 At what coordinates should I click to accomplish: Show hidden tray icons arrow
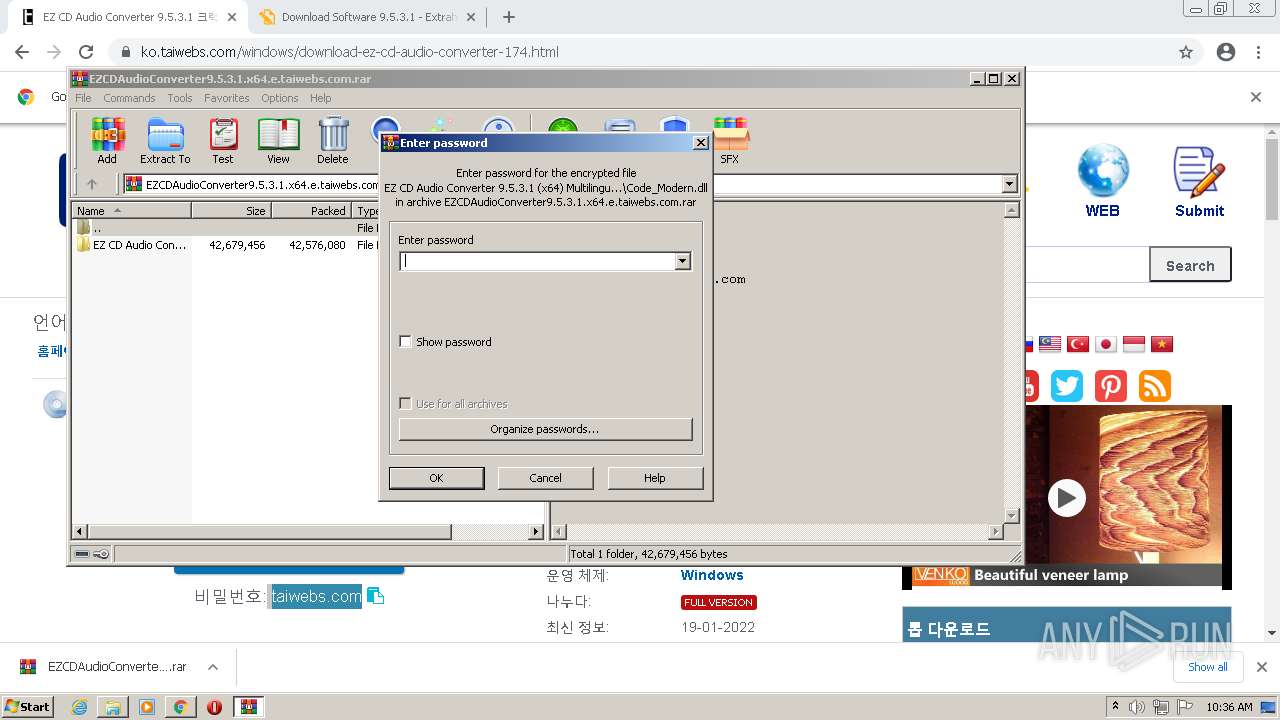1115,707
